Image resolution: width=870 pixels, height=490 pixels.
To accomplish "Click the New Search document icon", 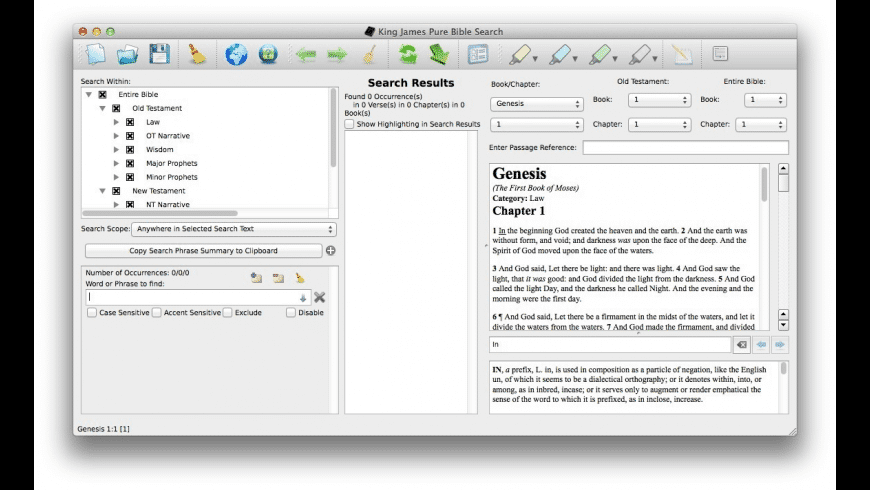I will pyautogui.click(x=95, y=54).
